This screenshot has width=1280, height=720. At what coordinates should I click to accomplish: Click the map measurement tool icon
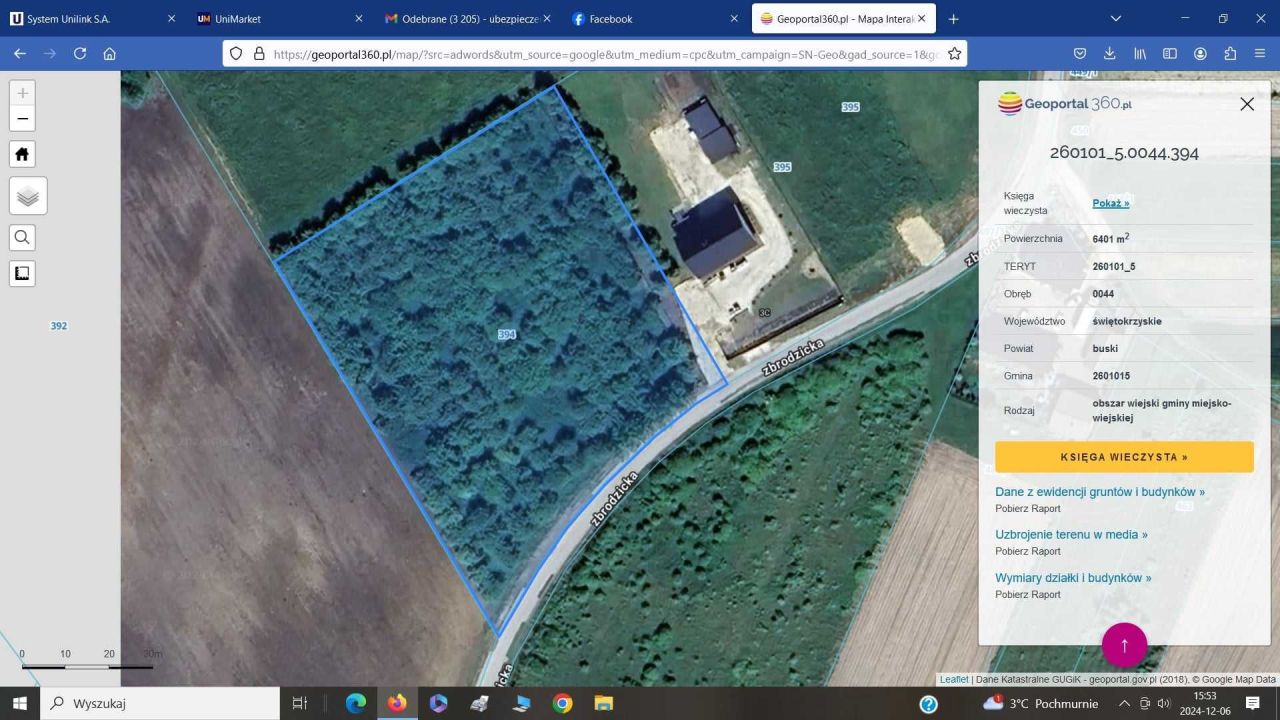(23, 273)
